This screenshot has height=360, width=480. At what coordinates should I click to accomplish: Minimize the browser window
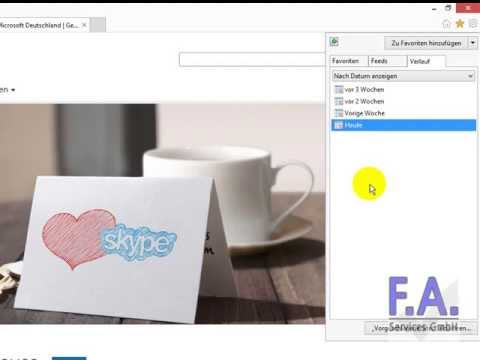(x=434, y=9)
